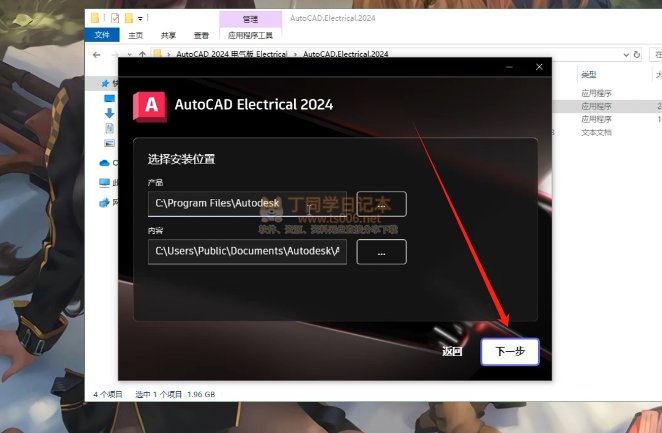Click 返回 to go back in installer
Image resolution: width=662 pixels, height=433 pixels.
(452, 351)
